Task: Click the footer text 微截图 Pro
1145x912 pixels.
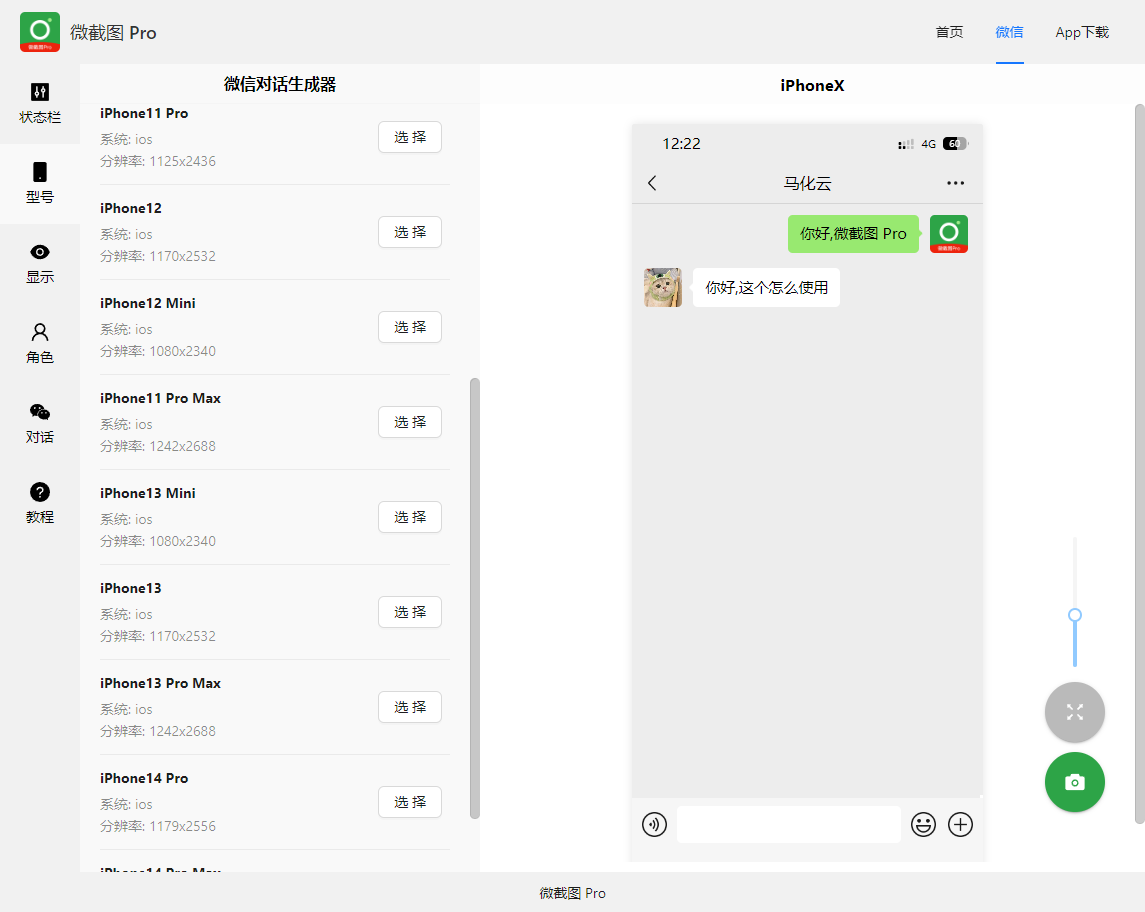Action: tap(572, 893)
